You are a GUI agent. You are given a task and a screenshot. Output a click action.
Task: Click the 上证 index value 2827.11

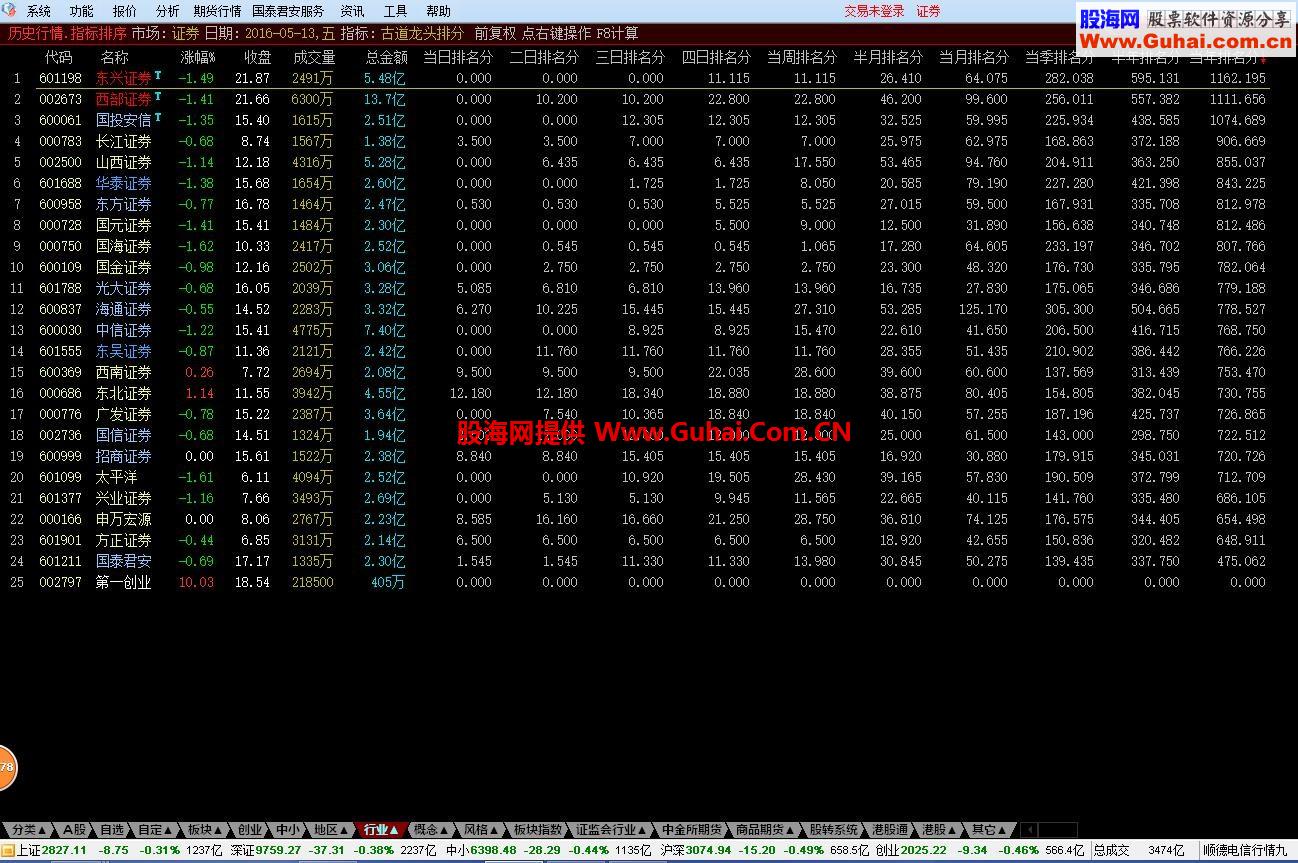[64, 850]
